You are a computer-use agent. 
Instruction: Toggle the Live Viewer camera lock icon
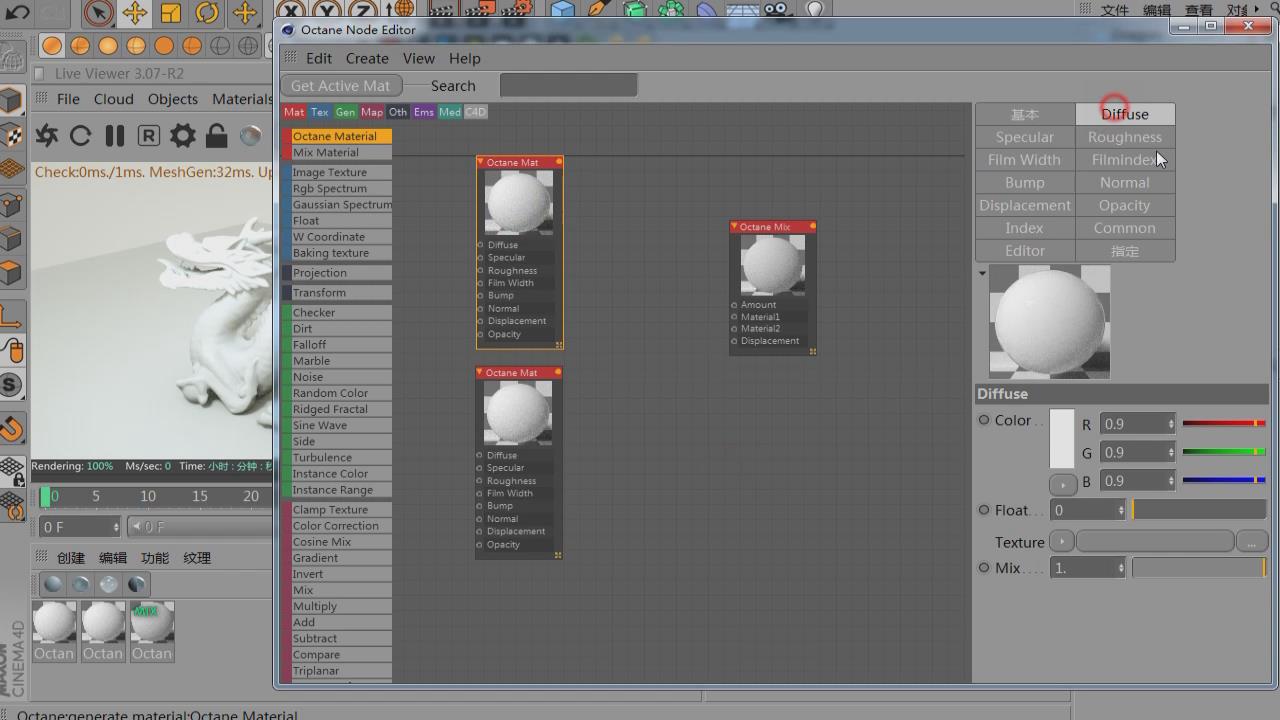point(216,135)
